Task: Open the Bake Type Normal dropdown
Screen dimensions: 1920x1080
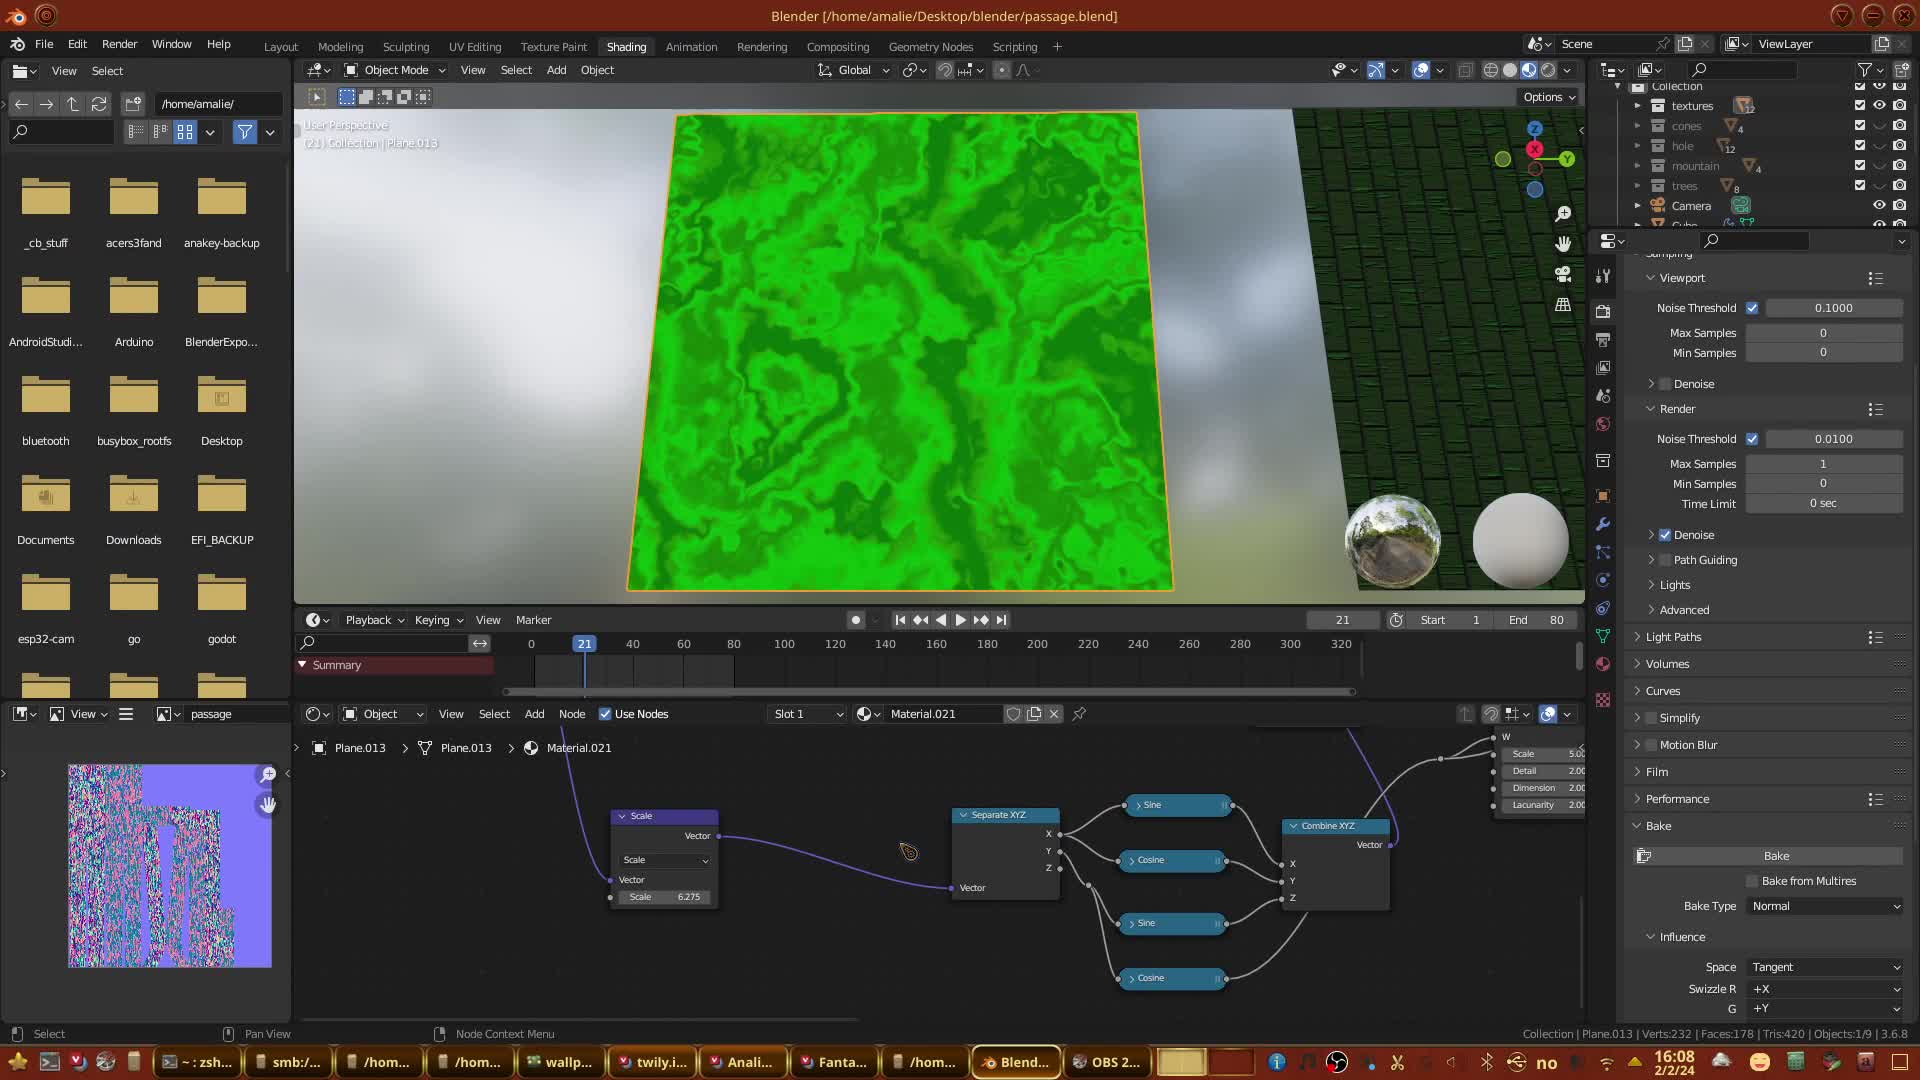Action: click(1825, 906)
